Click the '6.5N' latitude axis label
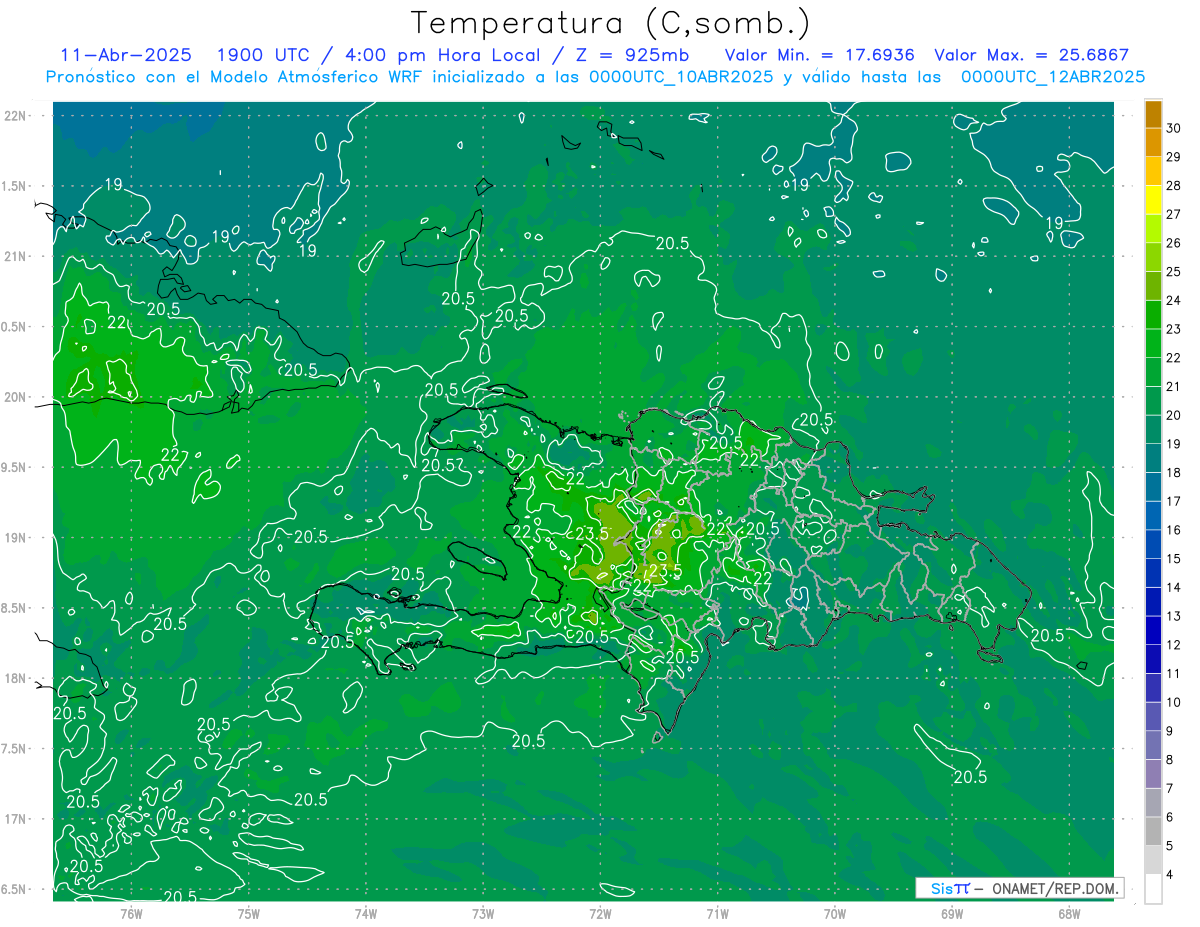 pyautogui.click(x=14, y=889)
